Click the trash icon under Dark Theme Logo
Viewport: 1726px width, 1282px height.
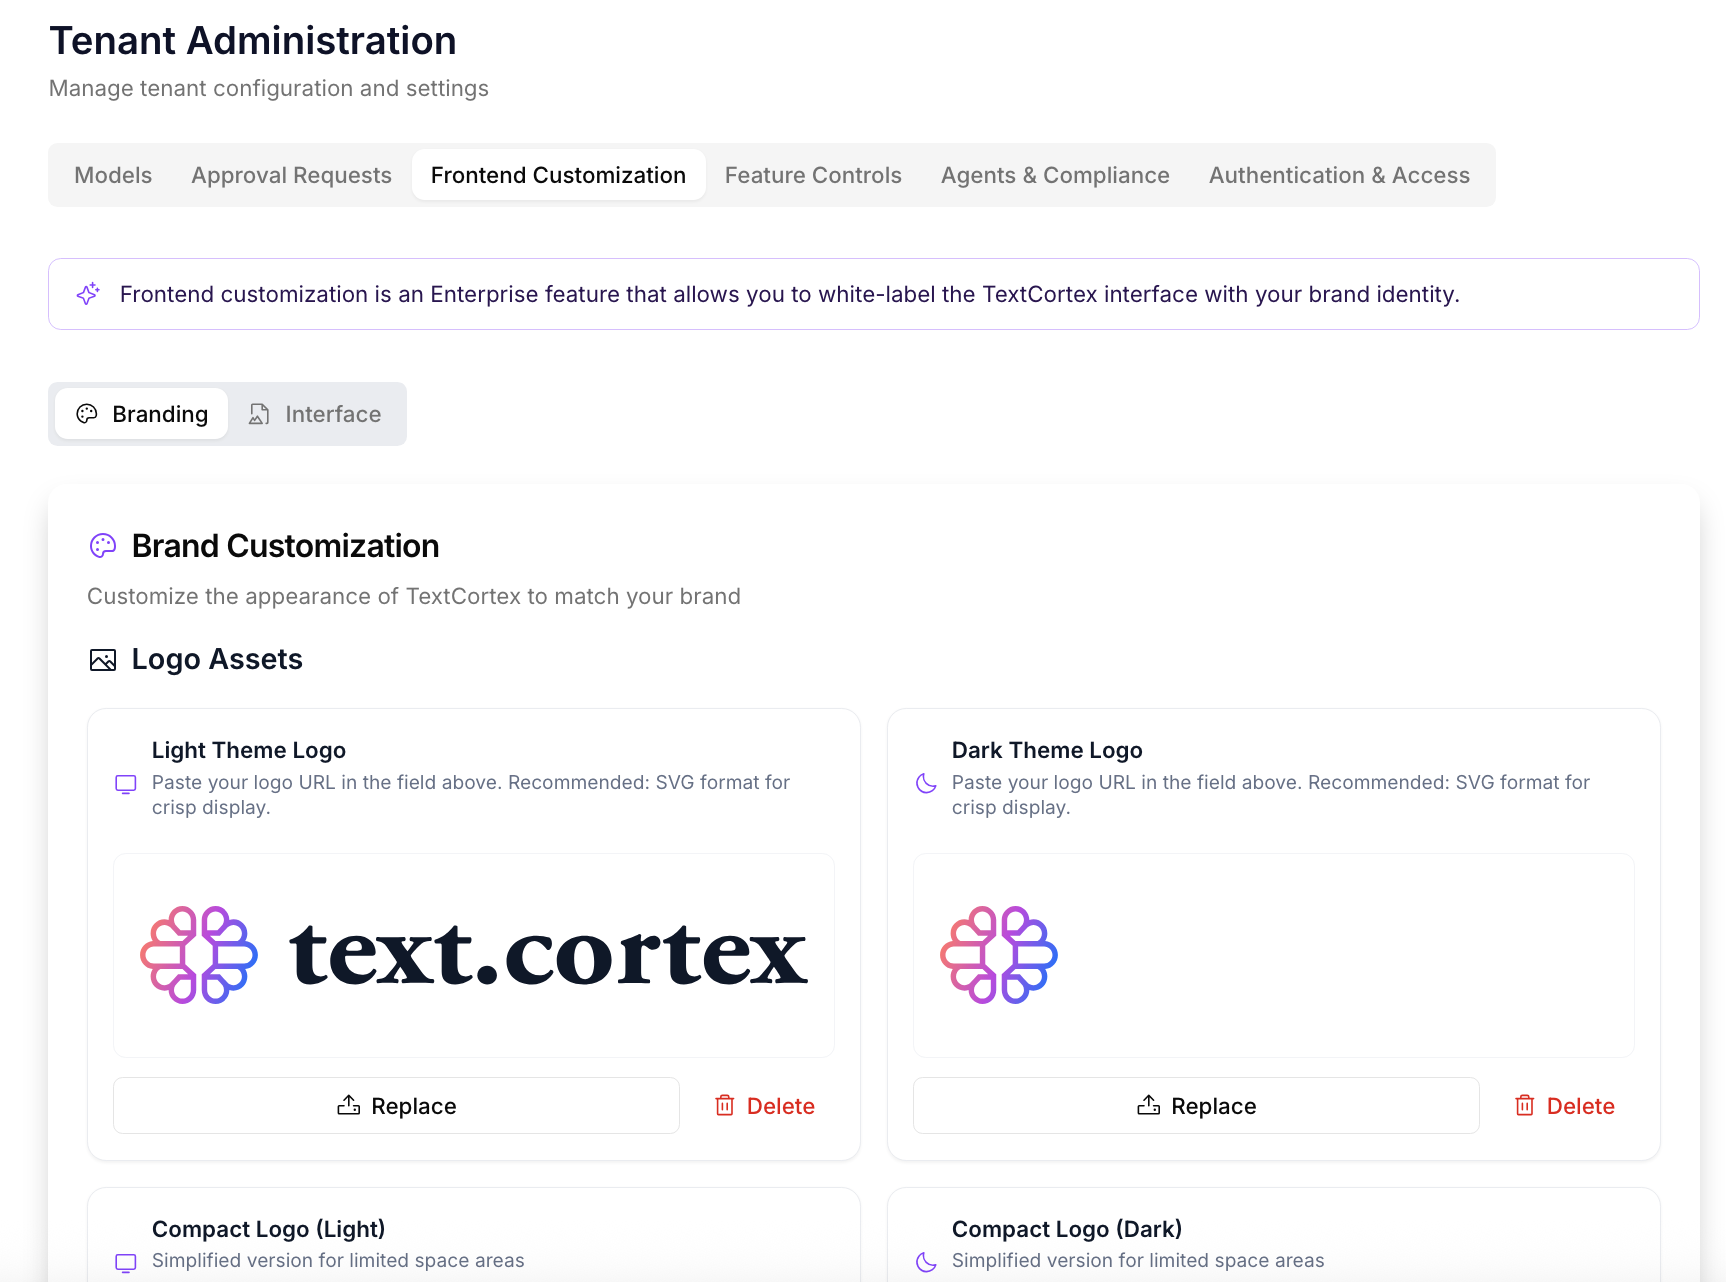(x=1525, y=1106)
